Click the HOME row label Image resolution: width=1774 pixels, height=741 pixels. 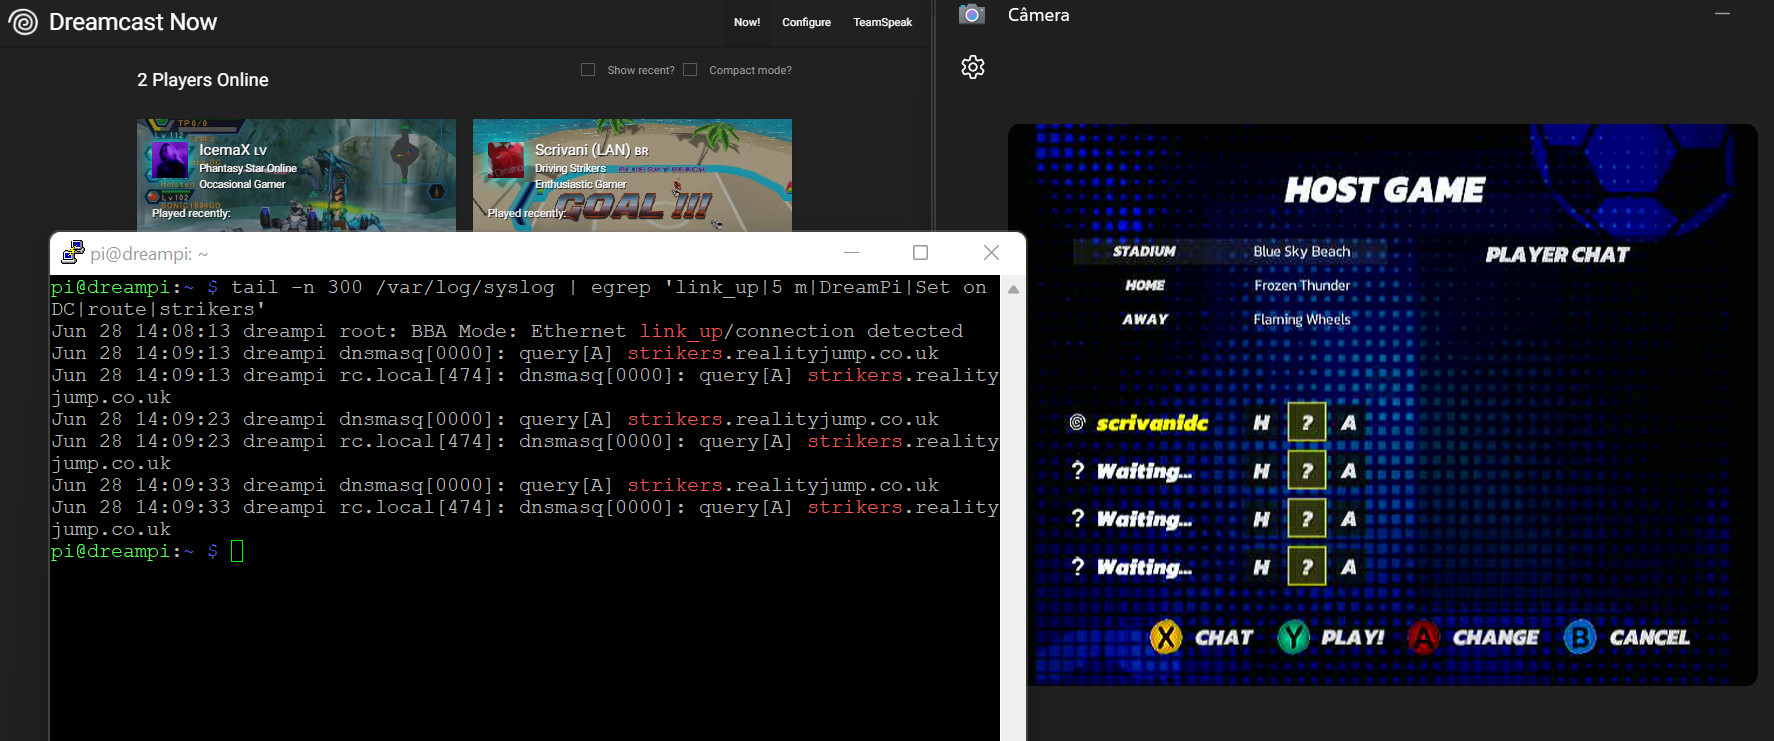pyautogui.click(x=1145, y=285)
